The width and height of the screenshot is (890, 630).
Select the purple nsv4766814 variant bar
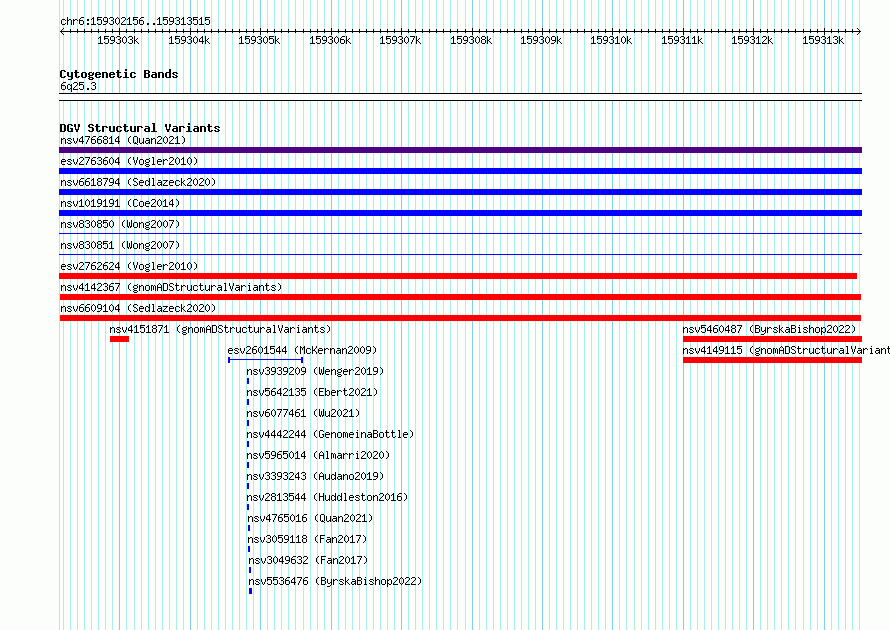click(460, 150)
